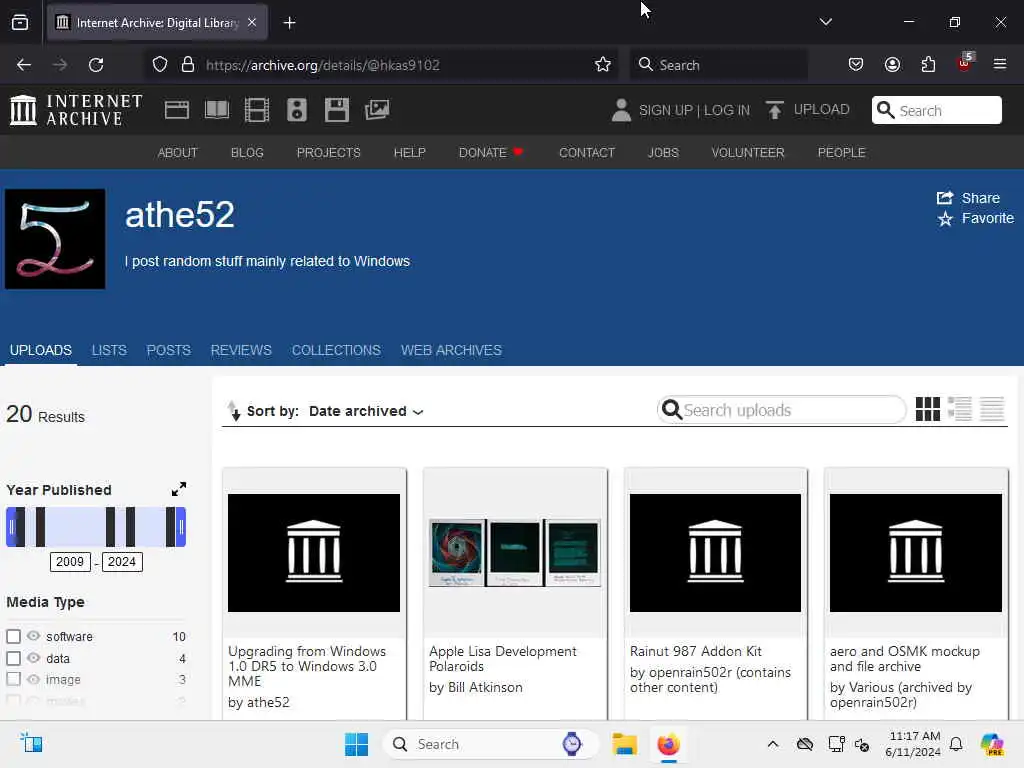The image size is (1024, 768).
Task: Show hidden system tray icons
Action: click(773, 744)
